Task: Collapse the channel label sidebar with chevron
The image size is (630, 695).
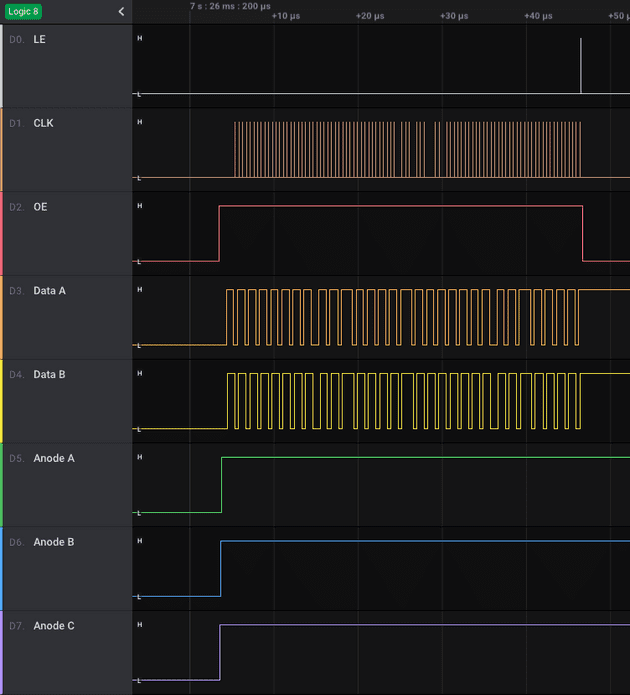Action: coord(121,12)
